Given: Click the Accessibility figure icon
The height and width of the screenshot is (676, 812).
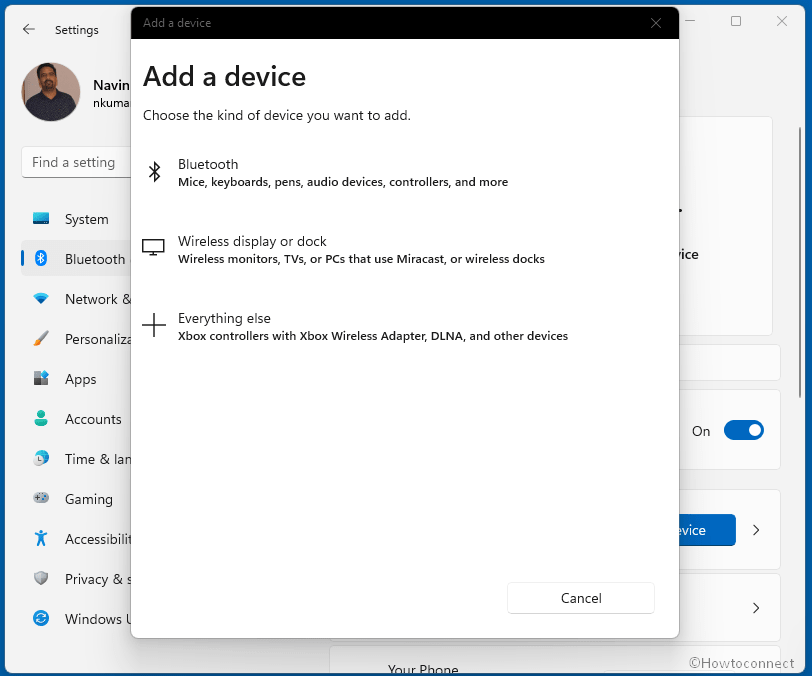Looking at the screenshot, I should point(41,538).
